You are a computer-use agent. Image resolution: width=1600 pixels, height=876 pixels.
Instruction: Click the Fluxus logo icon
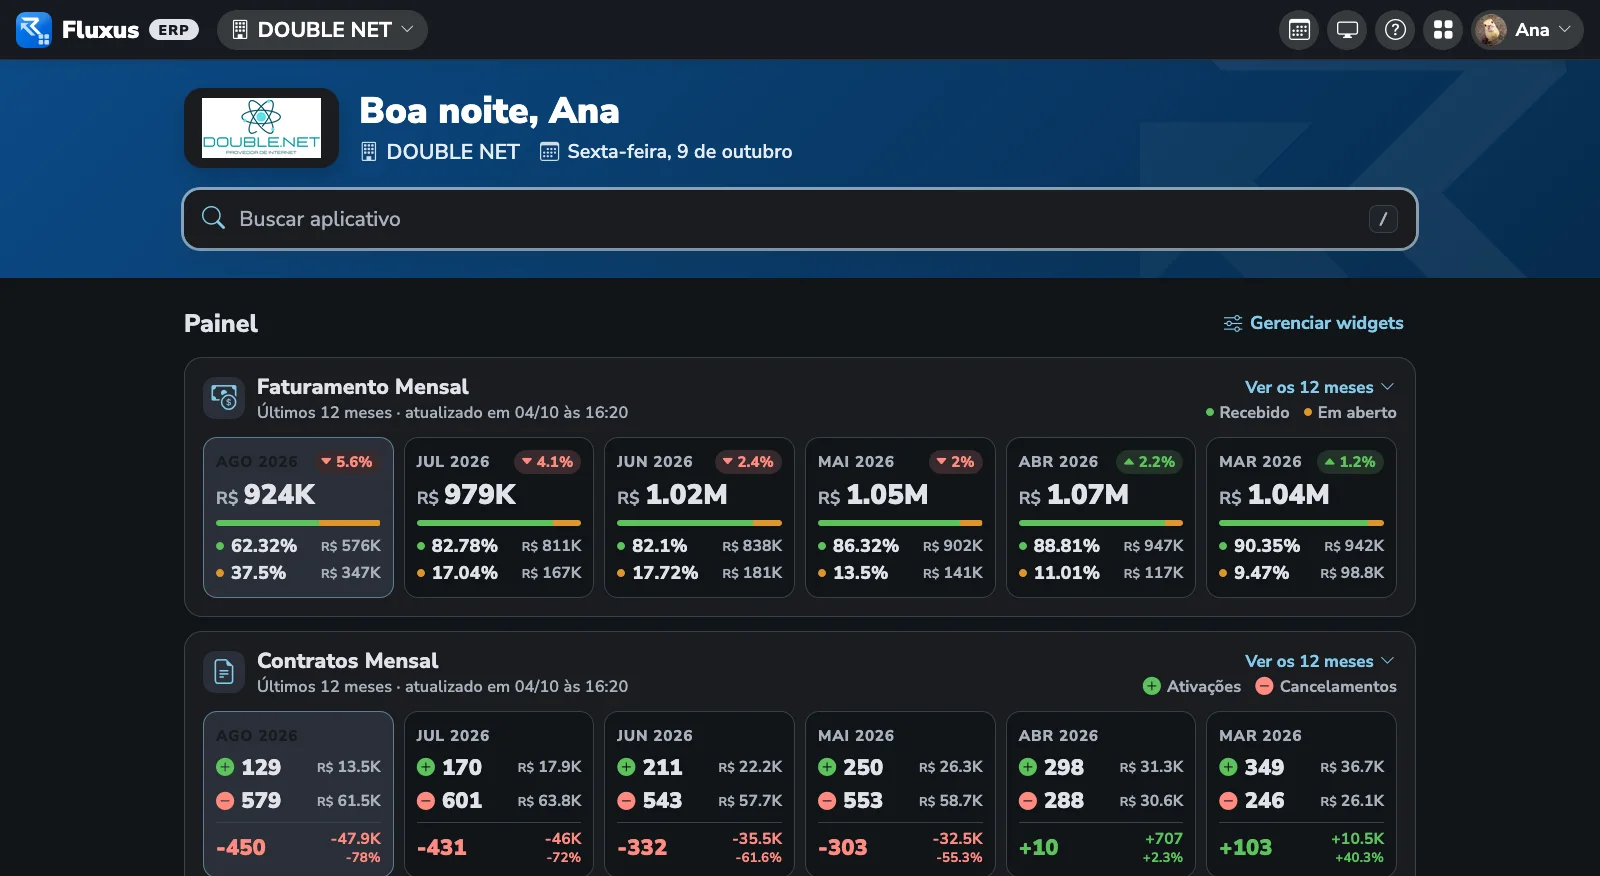[x=34, y=30]
